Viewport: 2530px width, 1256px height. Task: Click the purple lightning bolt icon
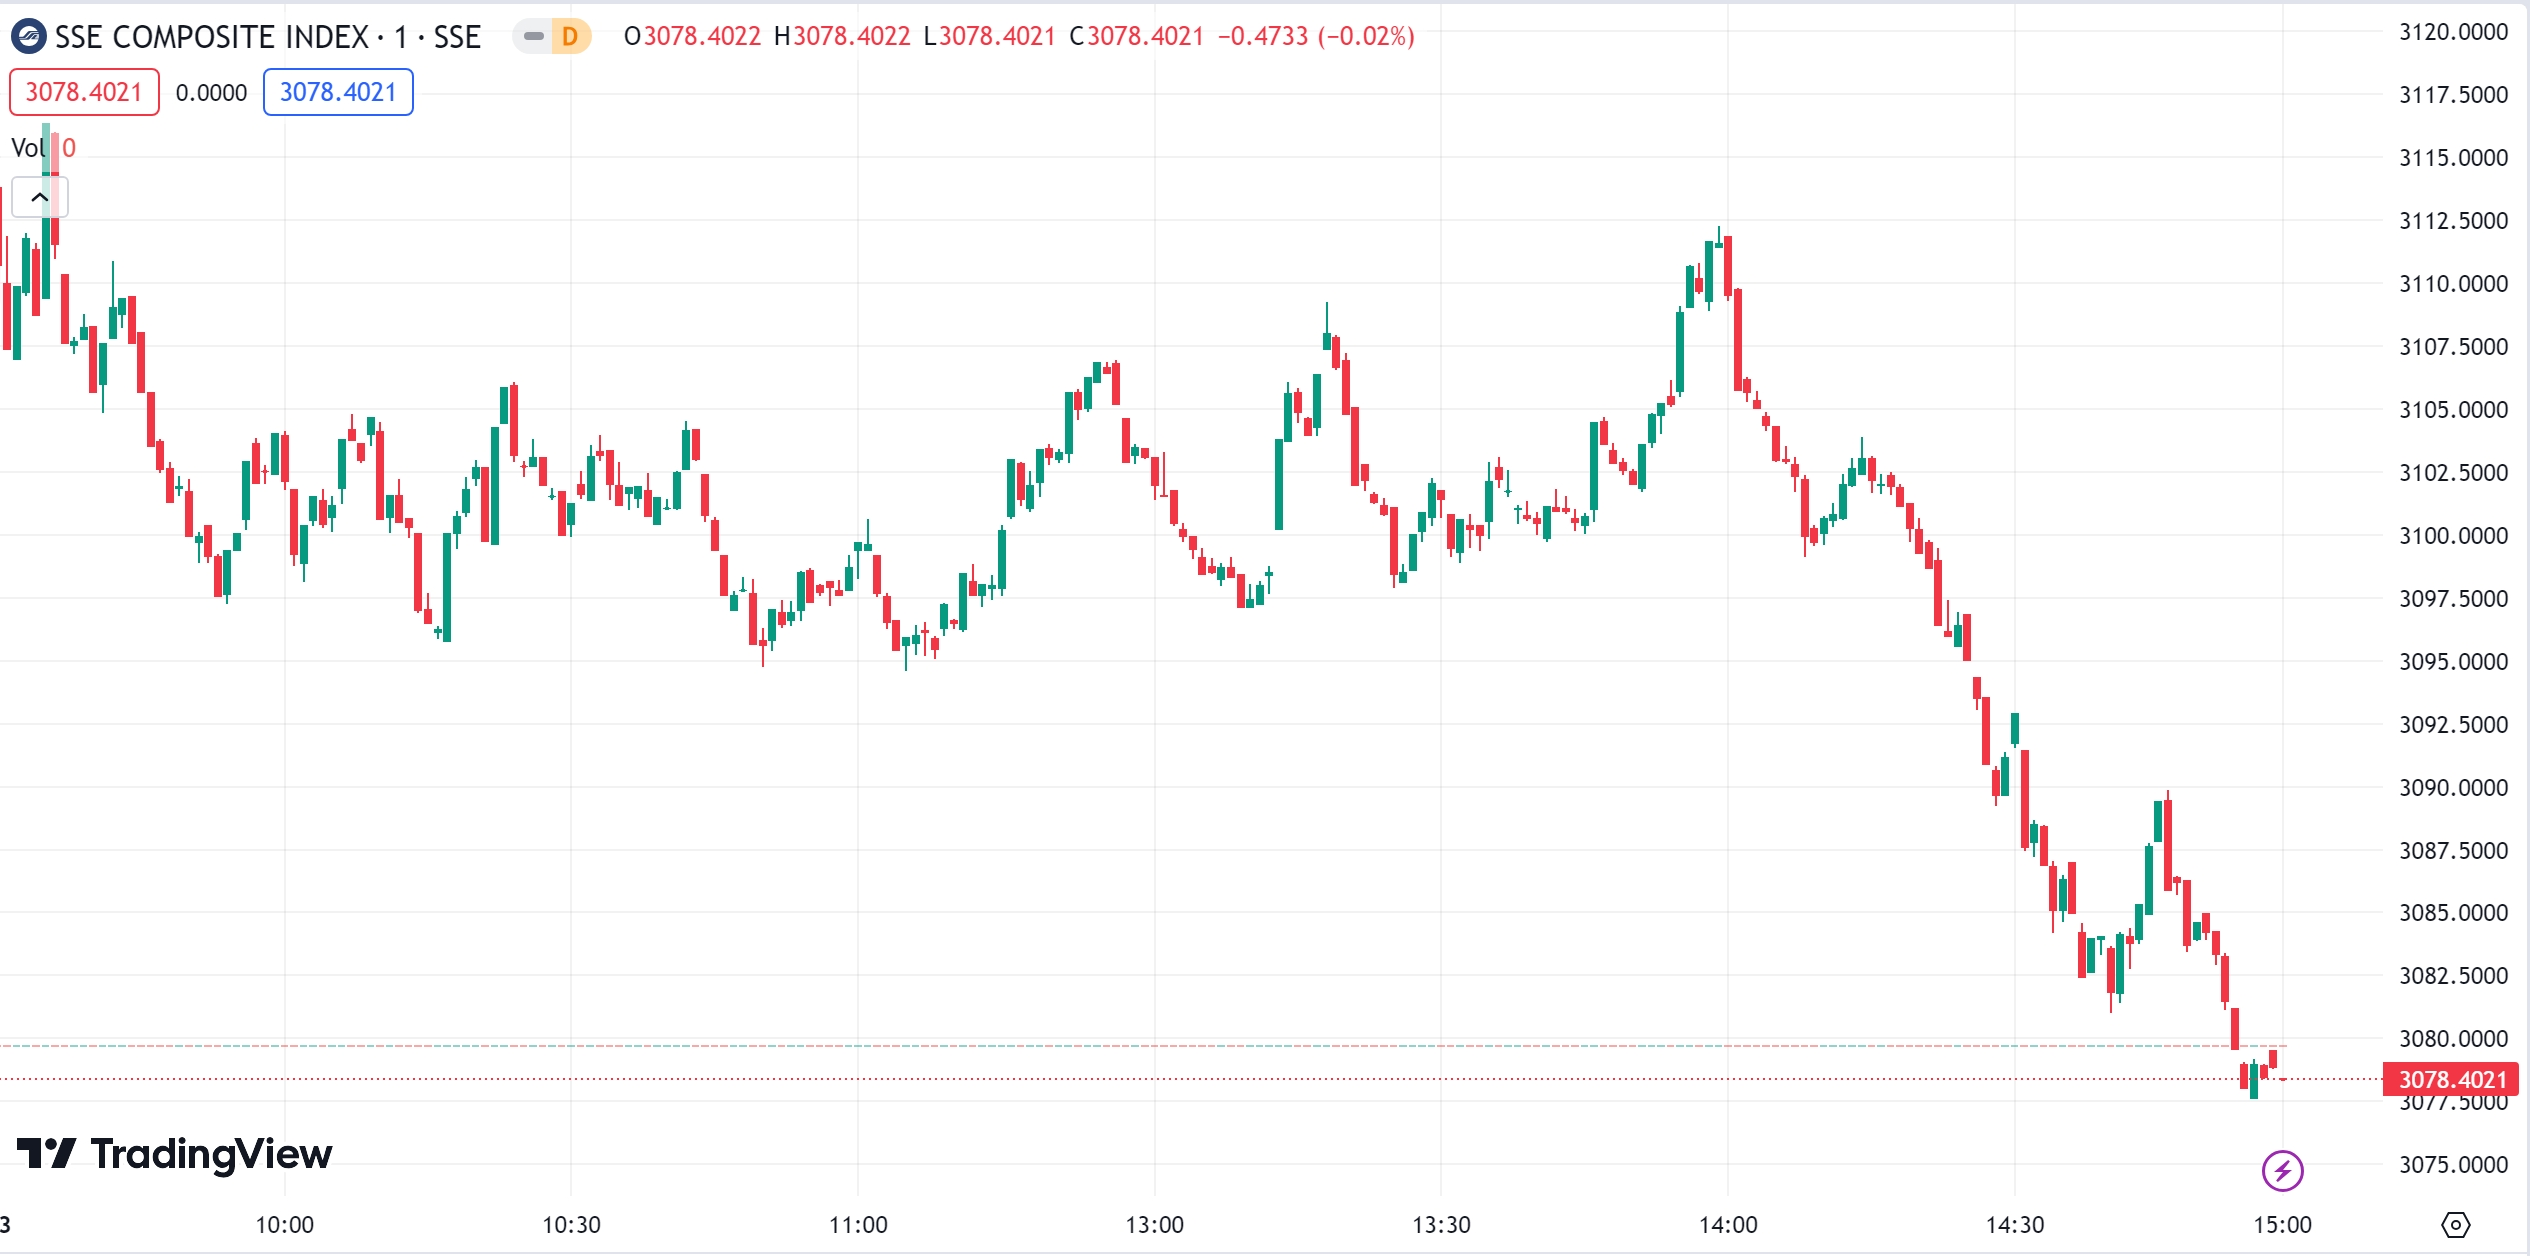coord(2282,1170)
